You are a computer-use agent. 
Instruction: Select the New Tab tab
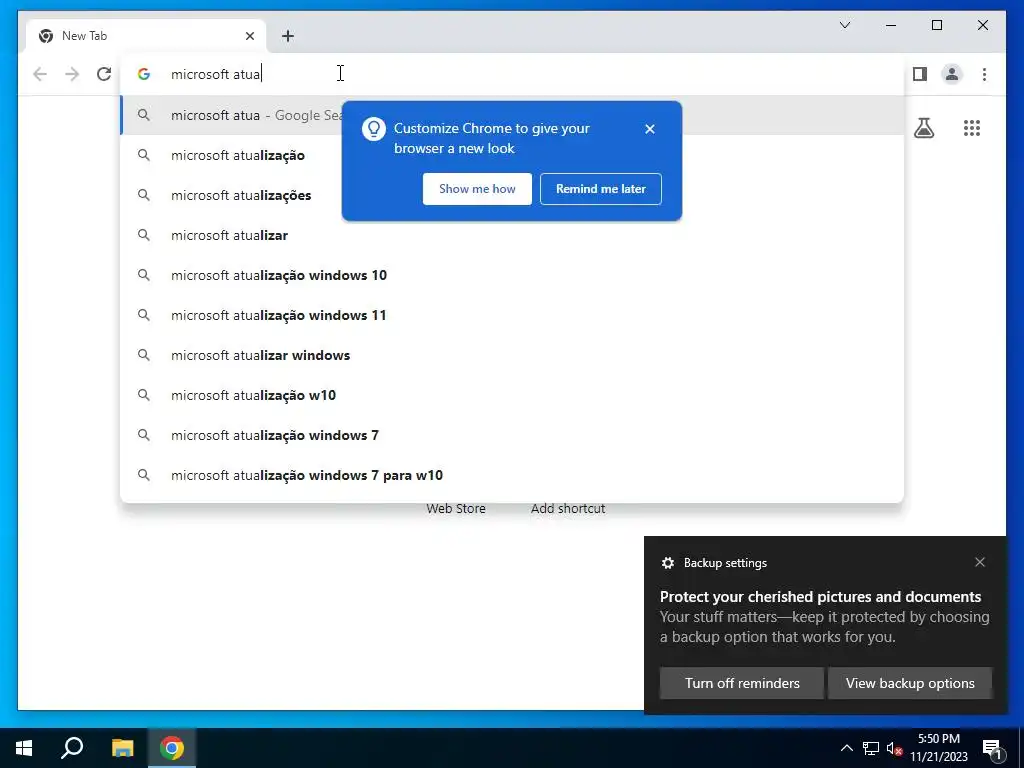click(x=146, y=36)
